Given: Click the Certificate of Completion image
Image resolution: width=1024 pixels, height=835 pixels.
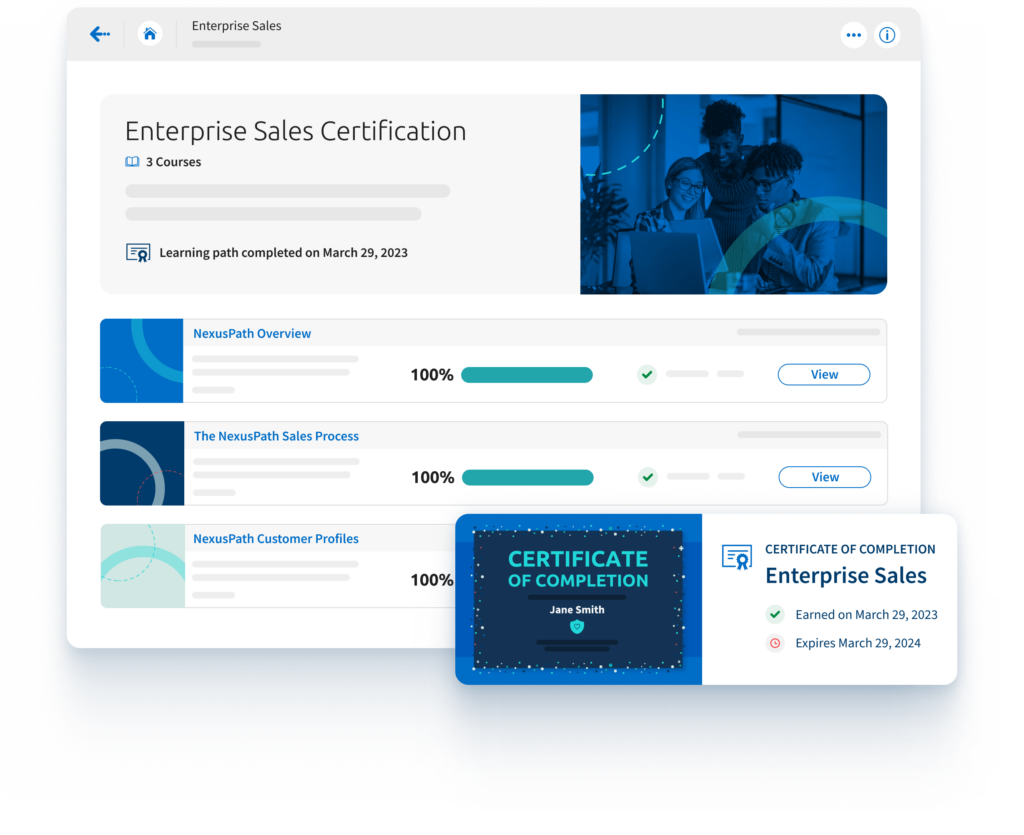Looking at the screenshot, I should click(x=579, y=599).
